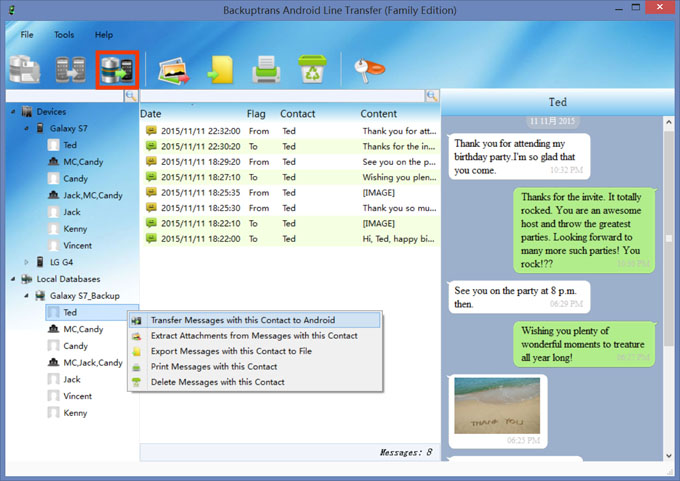Viewport: 680px width, 481px height.
Task: Click the Flag column header
Action: point(256,114)
